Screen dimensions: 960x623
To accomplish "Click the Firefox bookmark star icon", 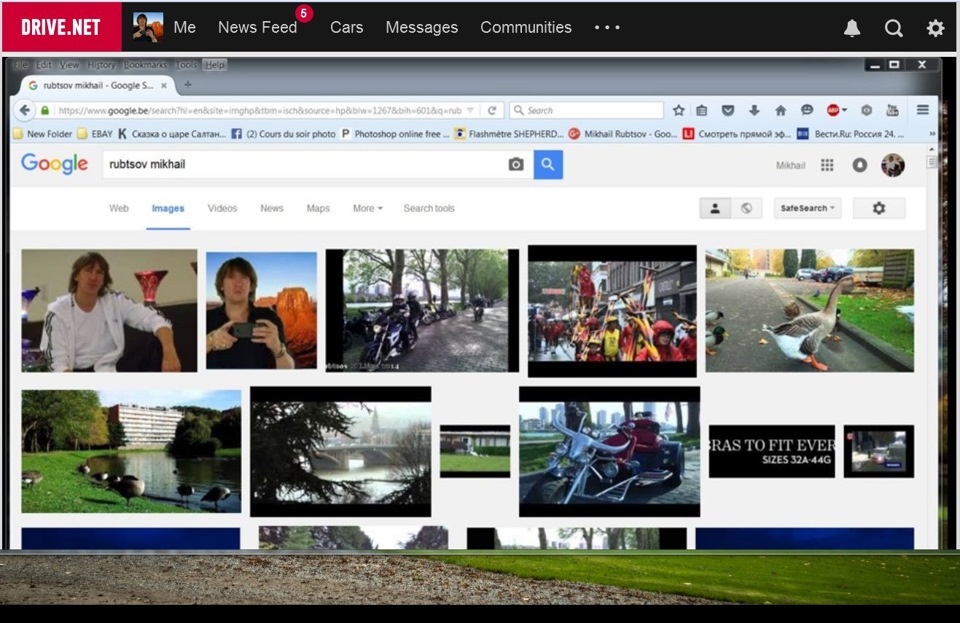I will 679,110.
